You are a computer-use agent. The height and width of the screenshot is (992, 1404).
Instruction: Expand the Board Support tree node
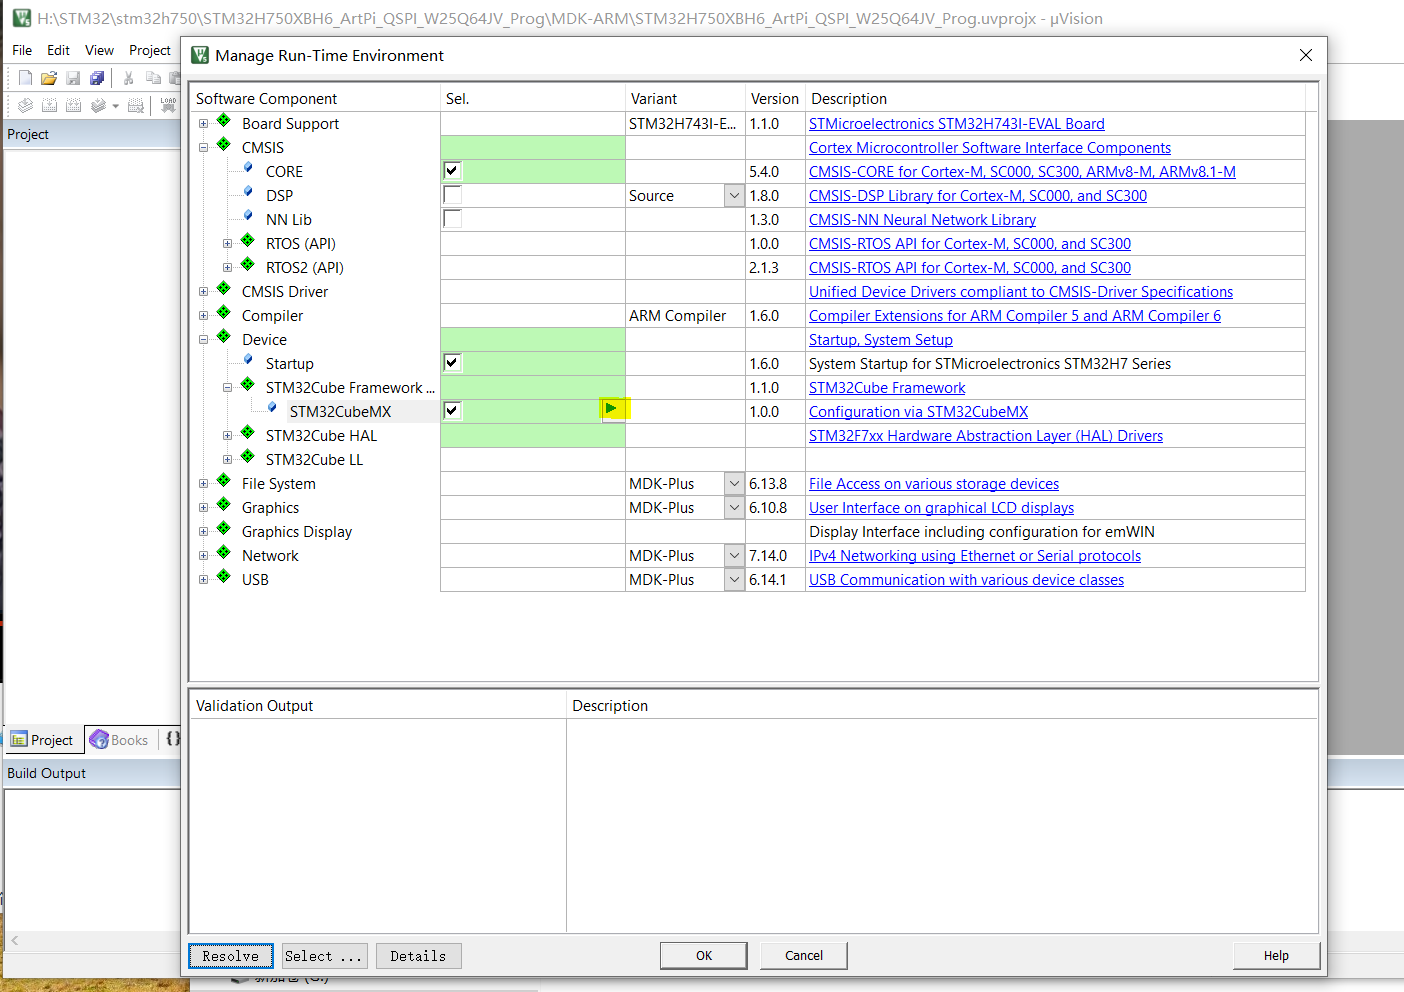pos(204,124)
